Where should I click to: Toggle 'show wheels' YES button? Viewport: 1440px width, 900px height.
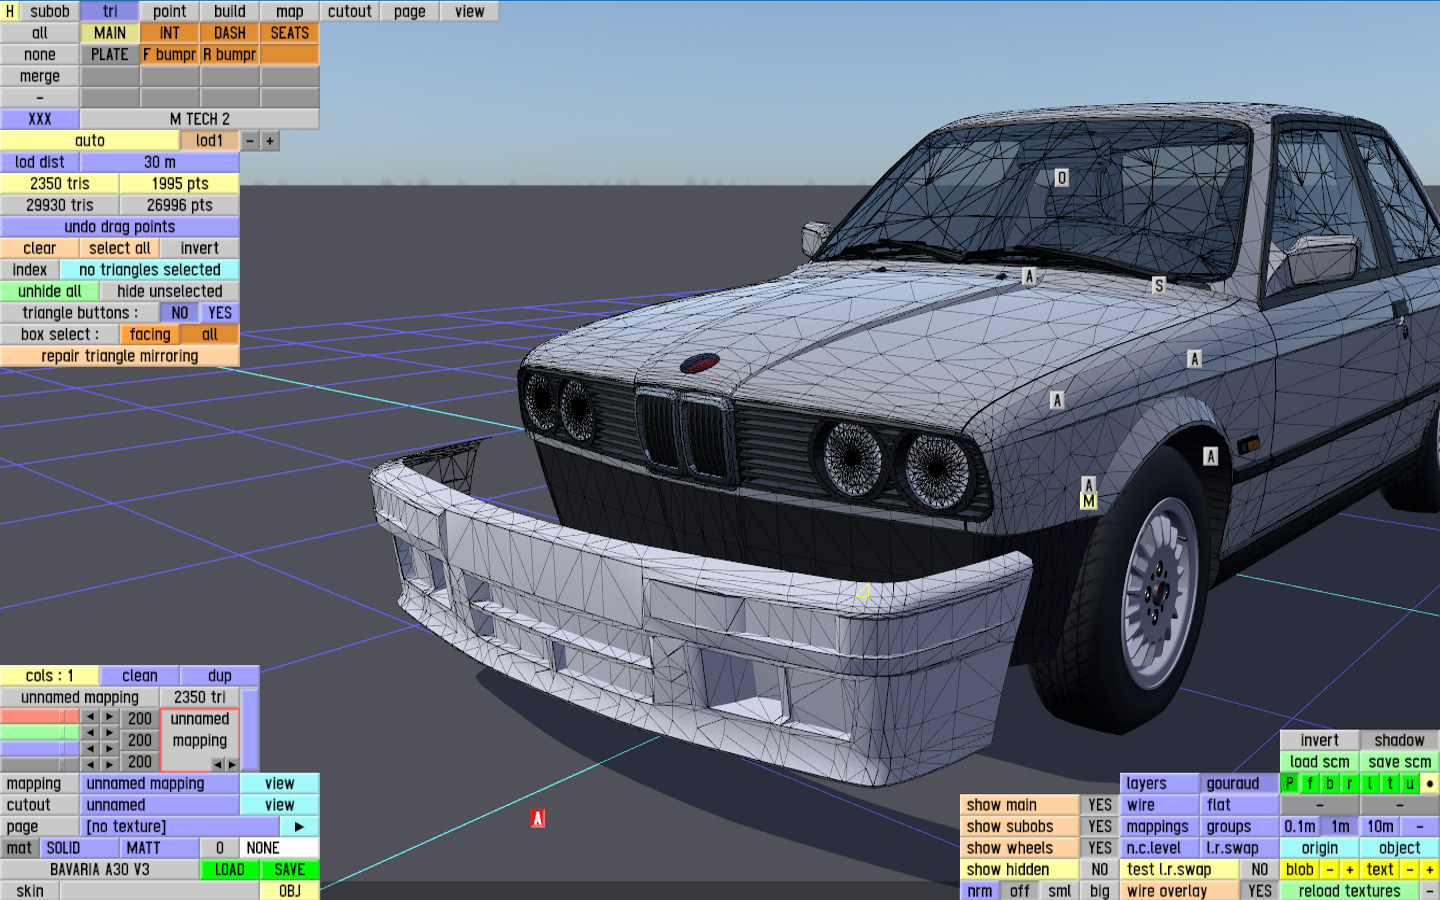pos(1100,848)
